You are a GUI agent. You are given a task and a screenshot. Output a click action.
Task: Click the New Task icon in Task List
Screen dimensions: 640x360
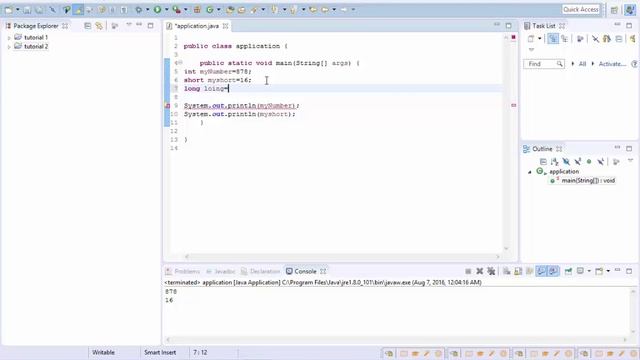pyautogui.click(x=531, y=39)
